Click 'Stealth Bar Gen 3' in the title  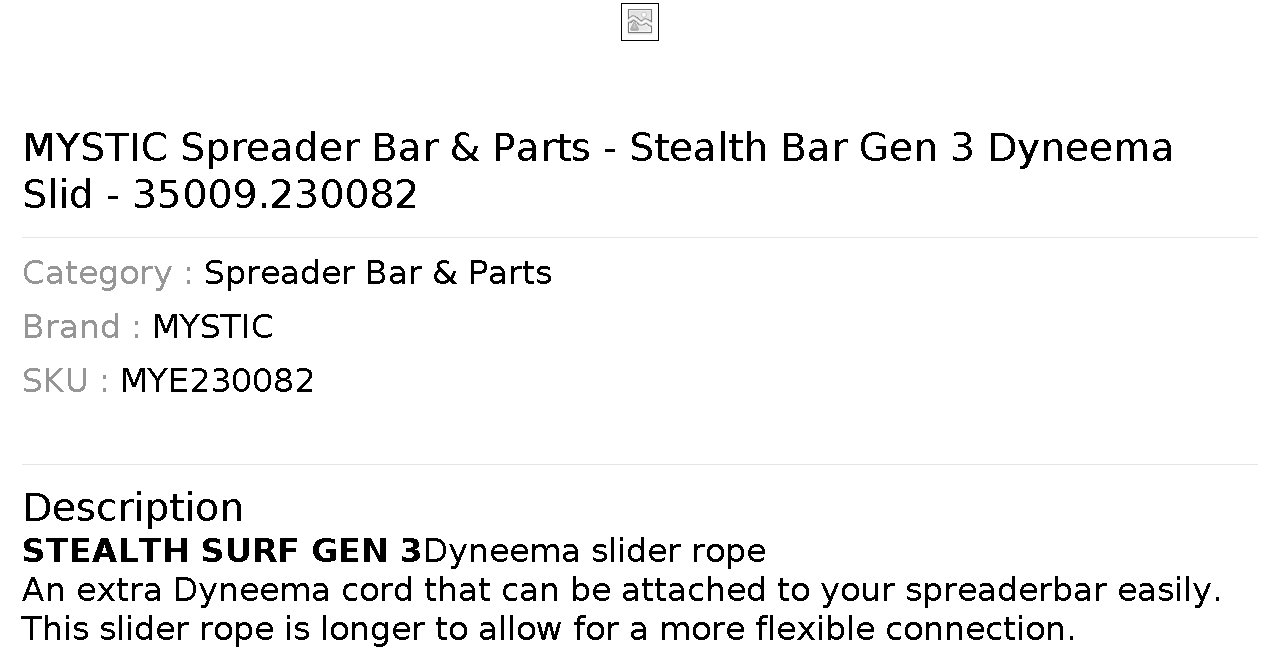point(801,148)
